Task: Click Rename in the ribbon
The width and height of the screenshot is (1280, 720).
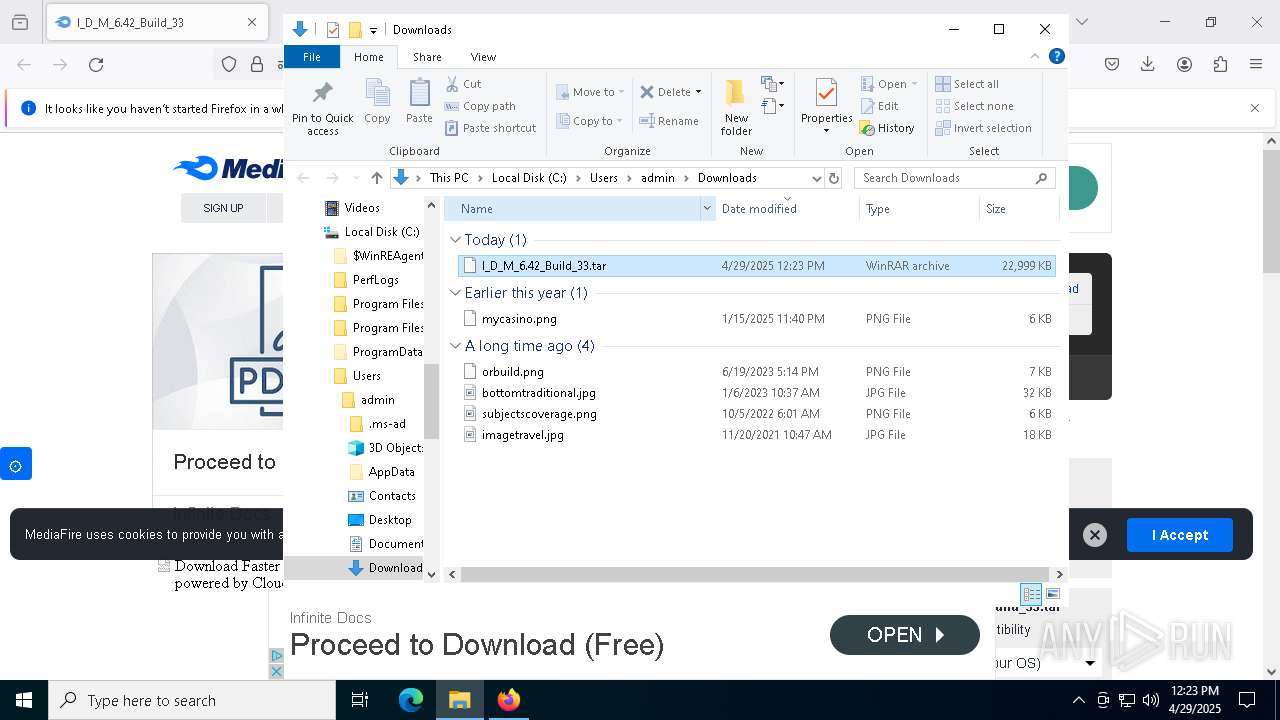Action: pyautogui.click(x=669, y=121)
